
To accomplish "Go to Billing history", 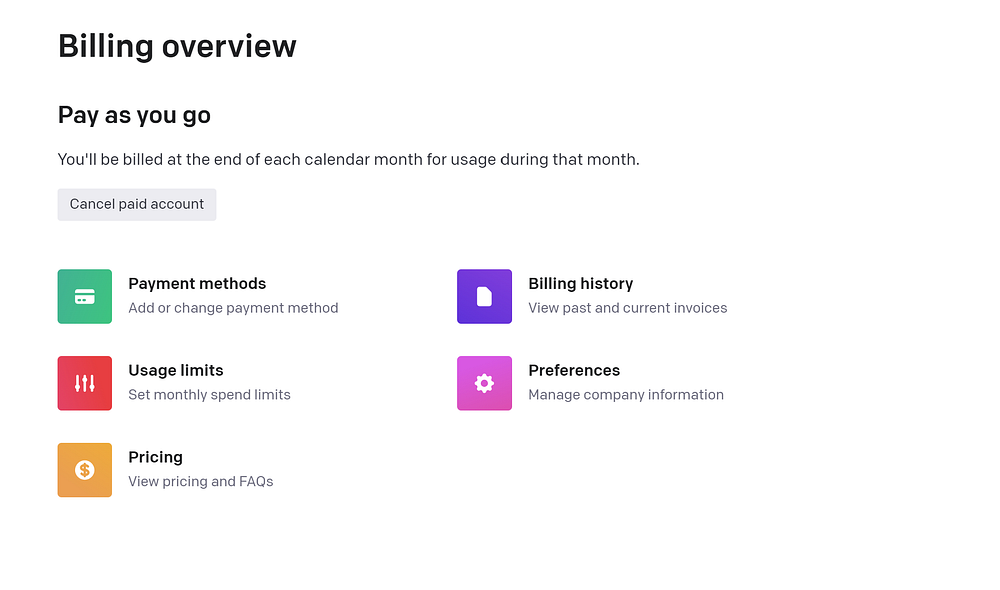I will pyautogui.click(x=580, y=284).
